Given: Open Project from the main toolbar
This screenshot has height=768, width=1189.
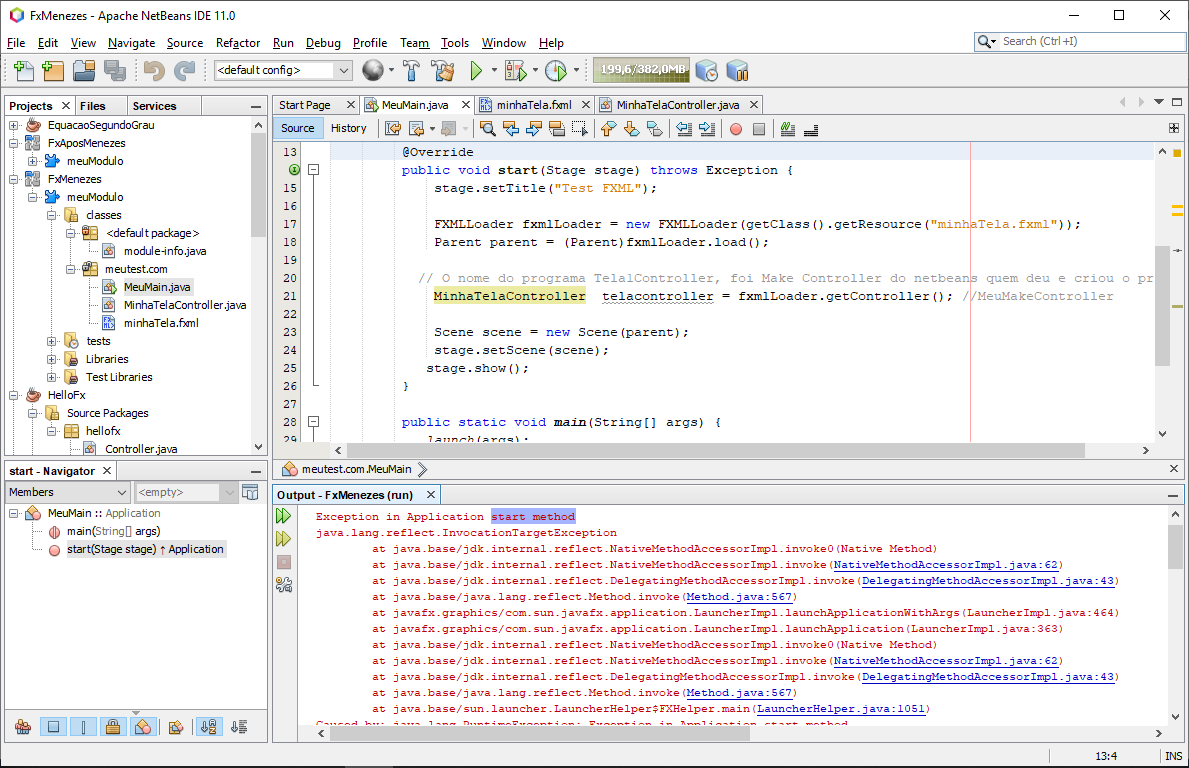Looking at the screenshot, I should pos(84,71).
